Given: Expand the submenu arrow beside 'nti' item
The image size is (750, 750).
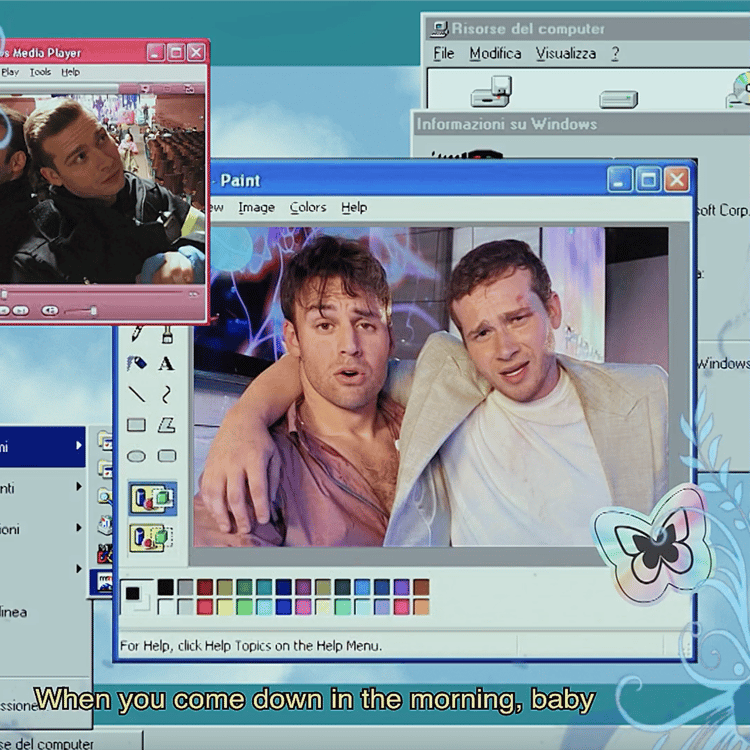Looking at the screenshot, I should tap(78, 486).
